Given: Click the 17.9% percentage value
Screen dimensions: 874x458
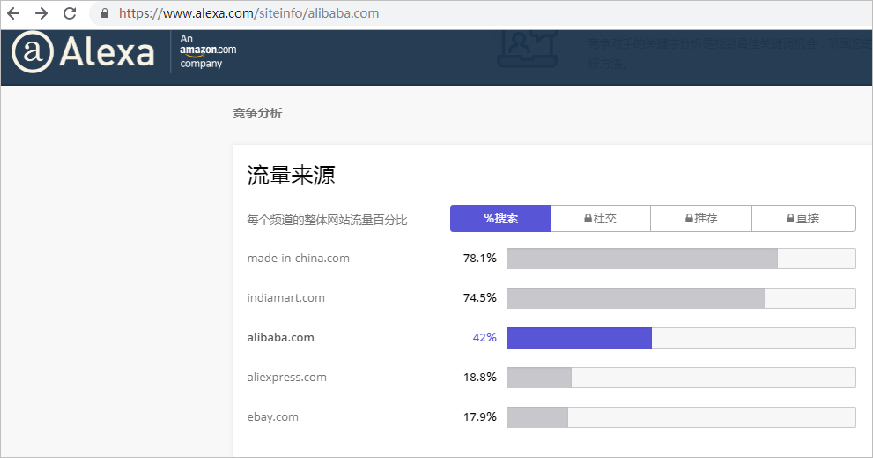Looking at the screenshot, I should (479, 417).
